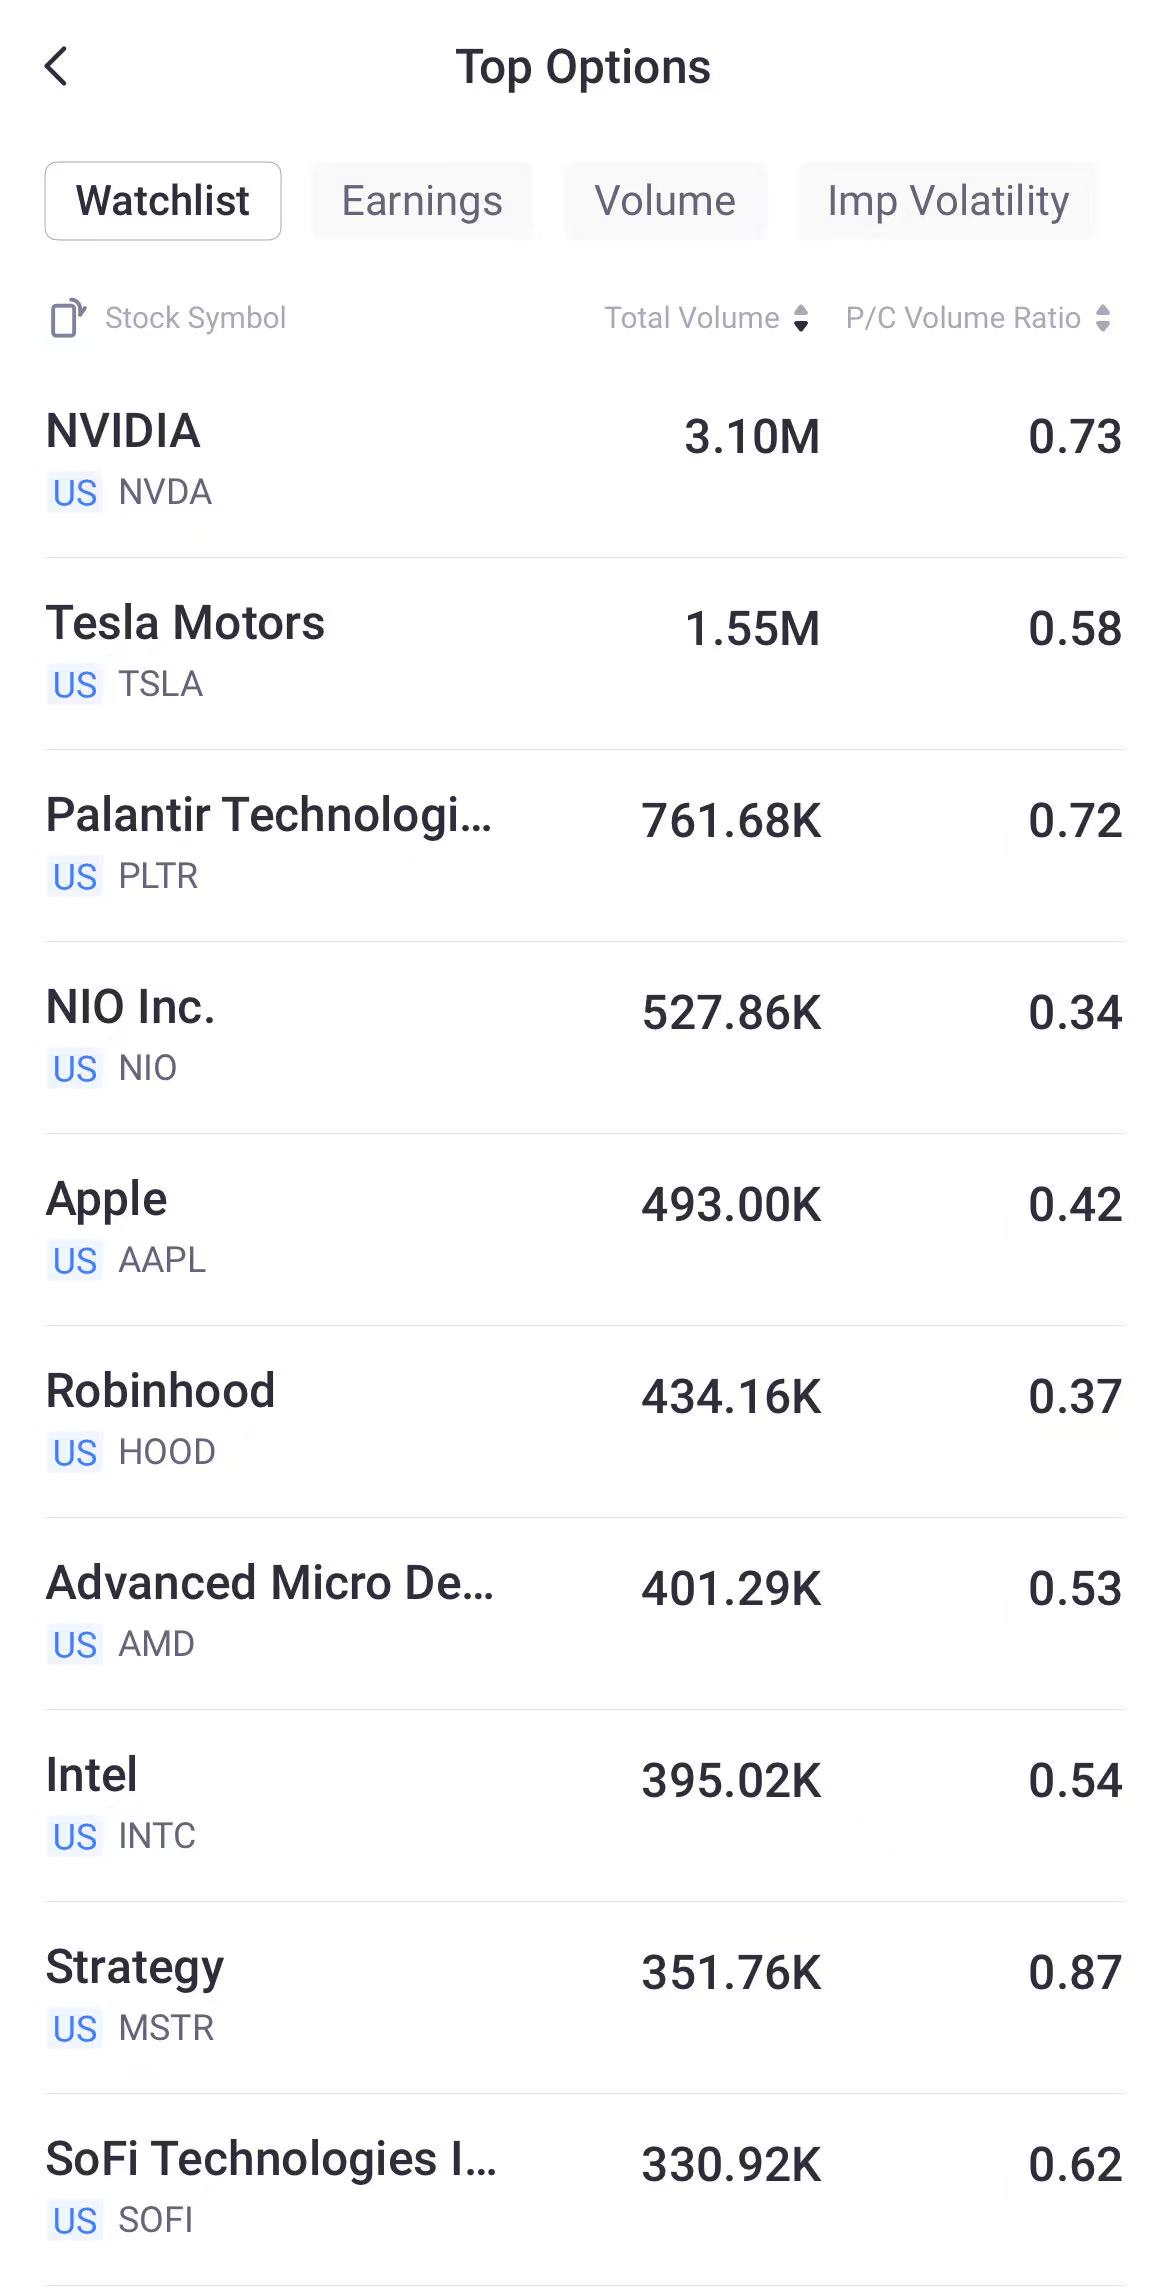
Task: Tap the back arrow icon
Action: [x=57, y=67]
